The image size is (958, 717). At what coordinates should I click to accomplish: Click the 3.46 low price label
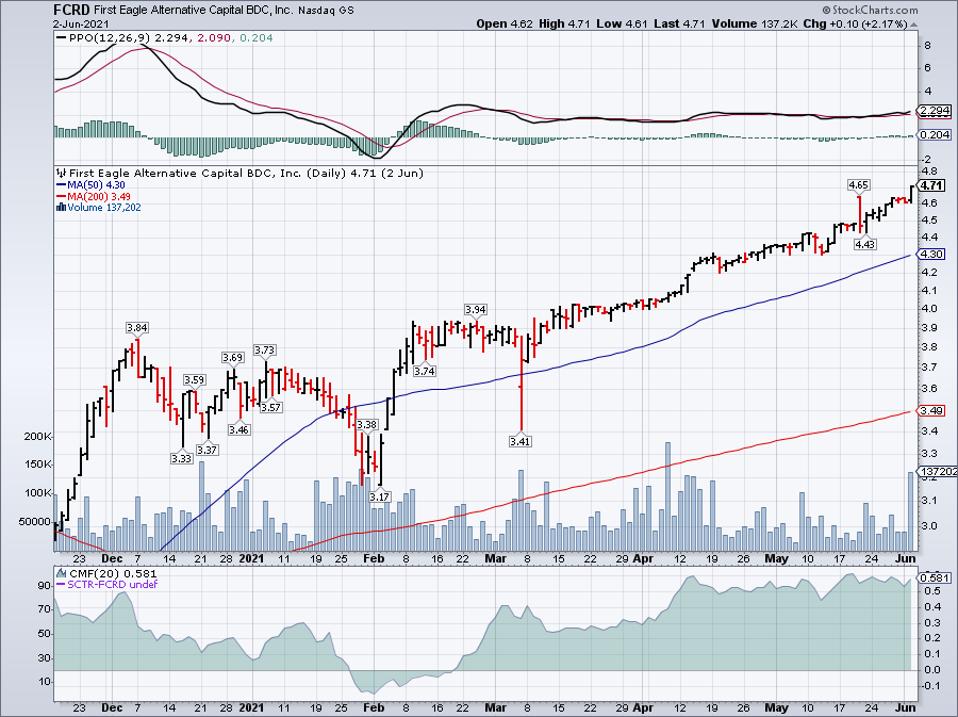click(x=239, y=430)
